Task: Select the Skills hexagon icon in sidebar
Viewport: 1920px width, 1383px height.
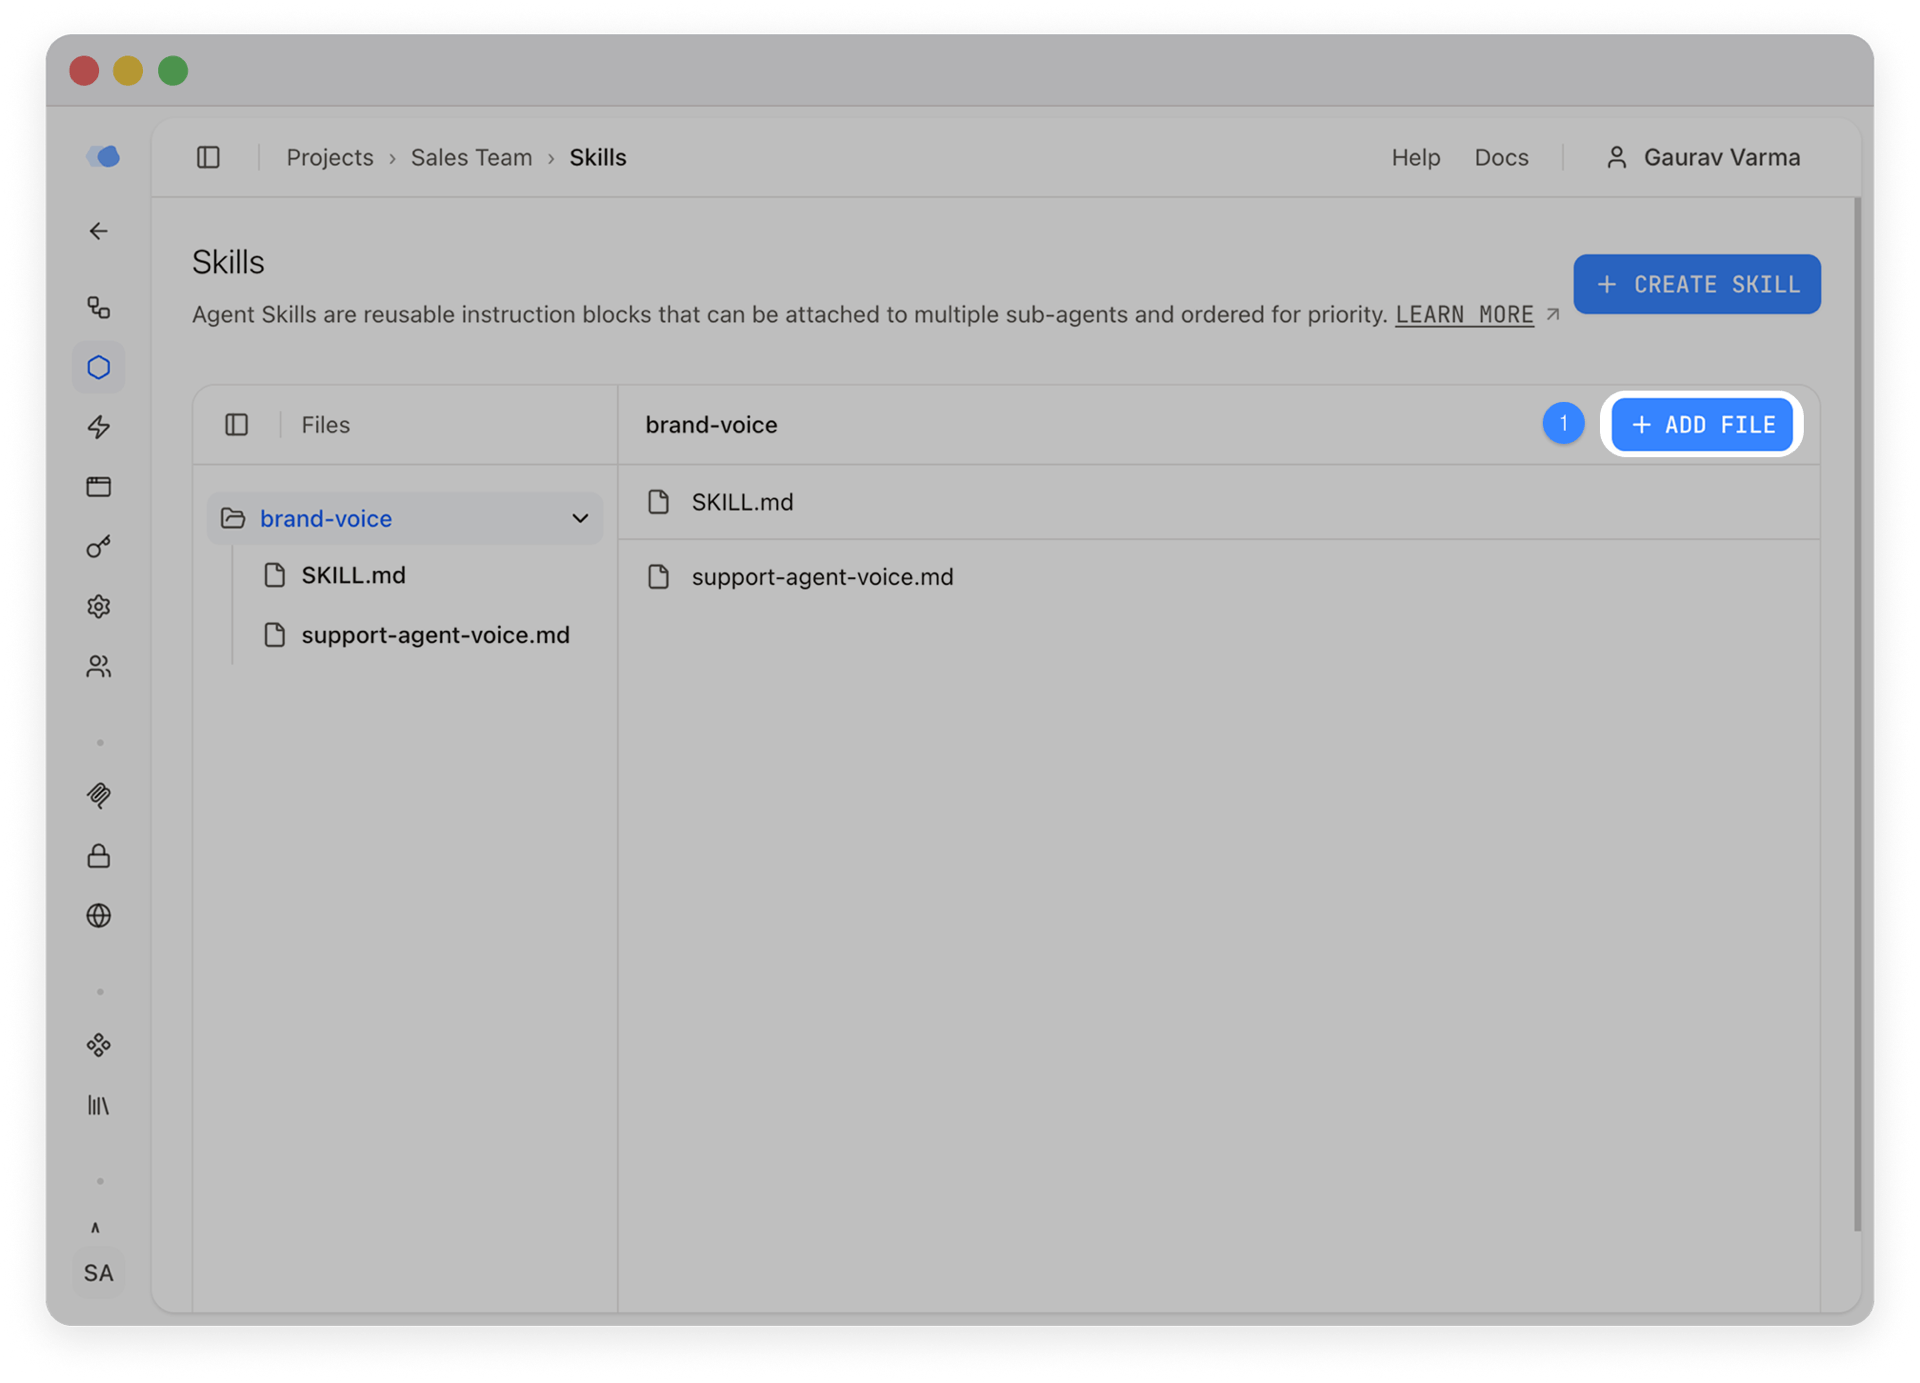Action: click(99, 367)
